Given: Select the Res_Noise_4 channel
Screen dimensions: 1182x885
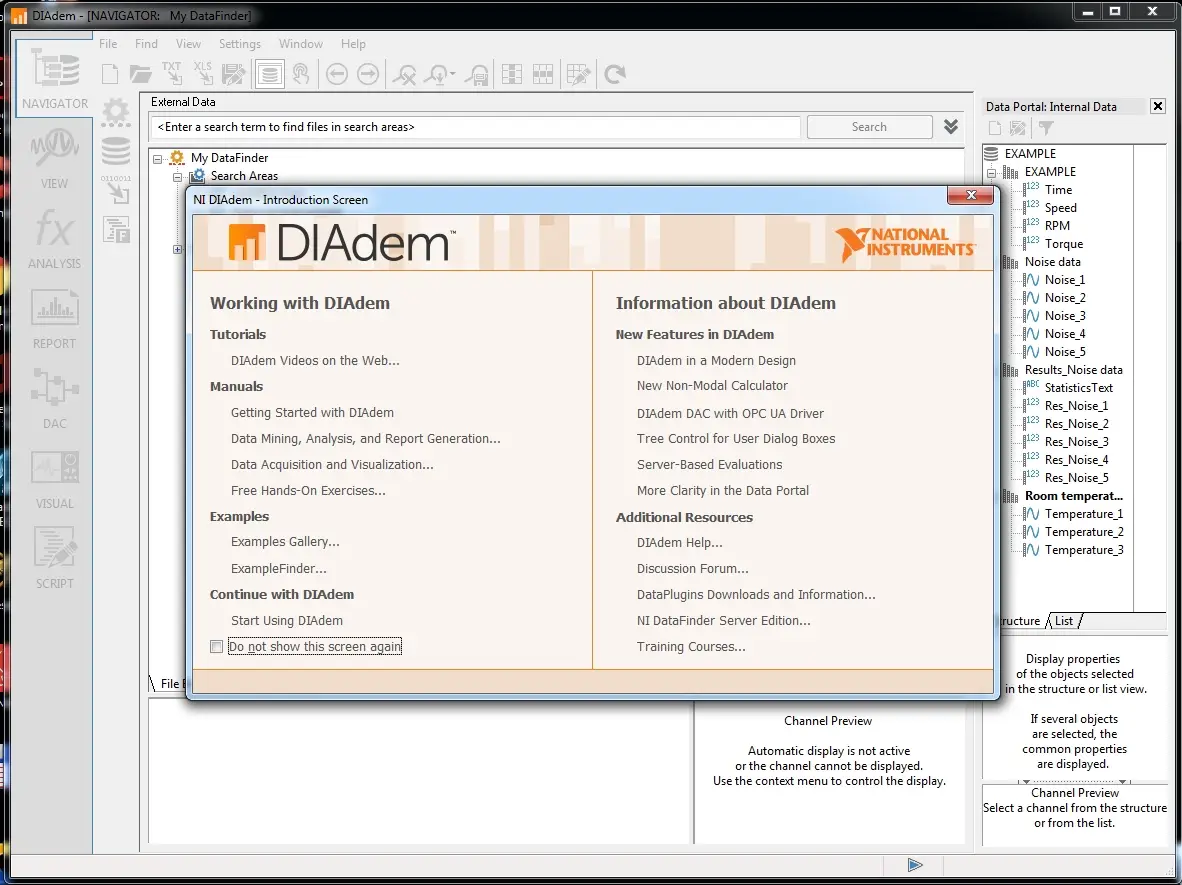Looking at the screenshot, I should coord(1076,460).
